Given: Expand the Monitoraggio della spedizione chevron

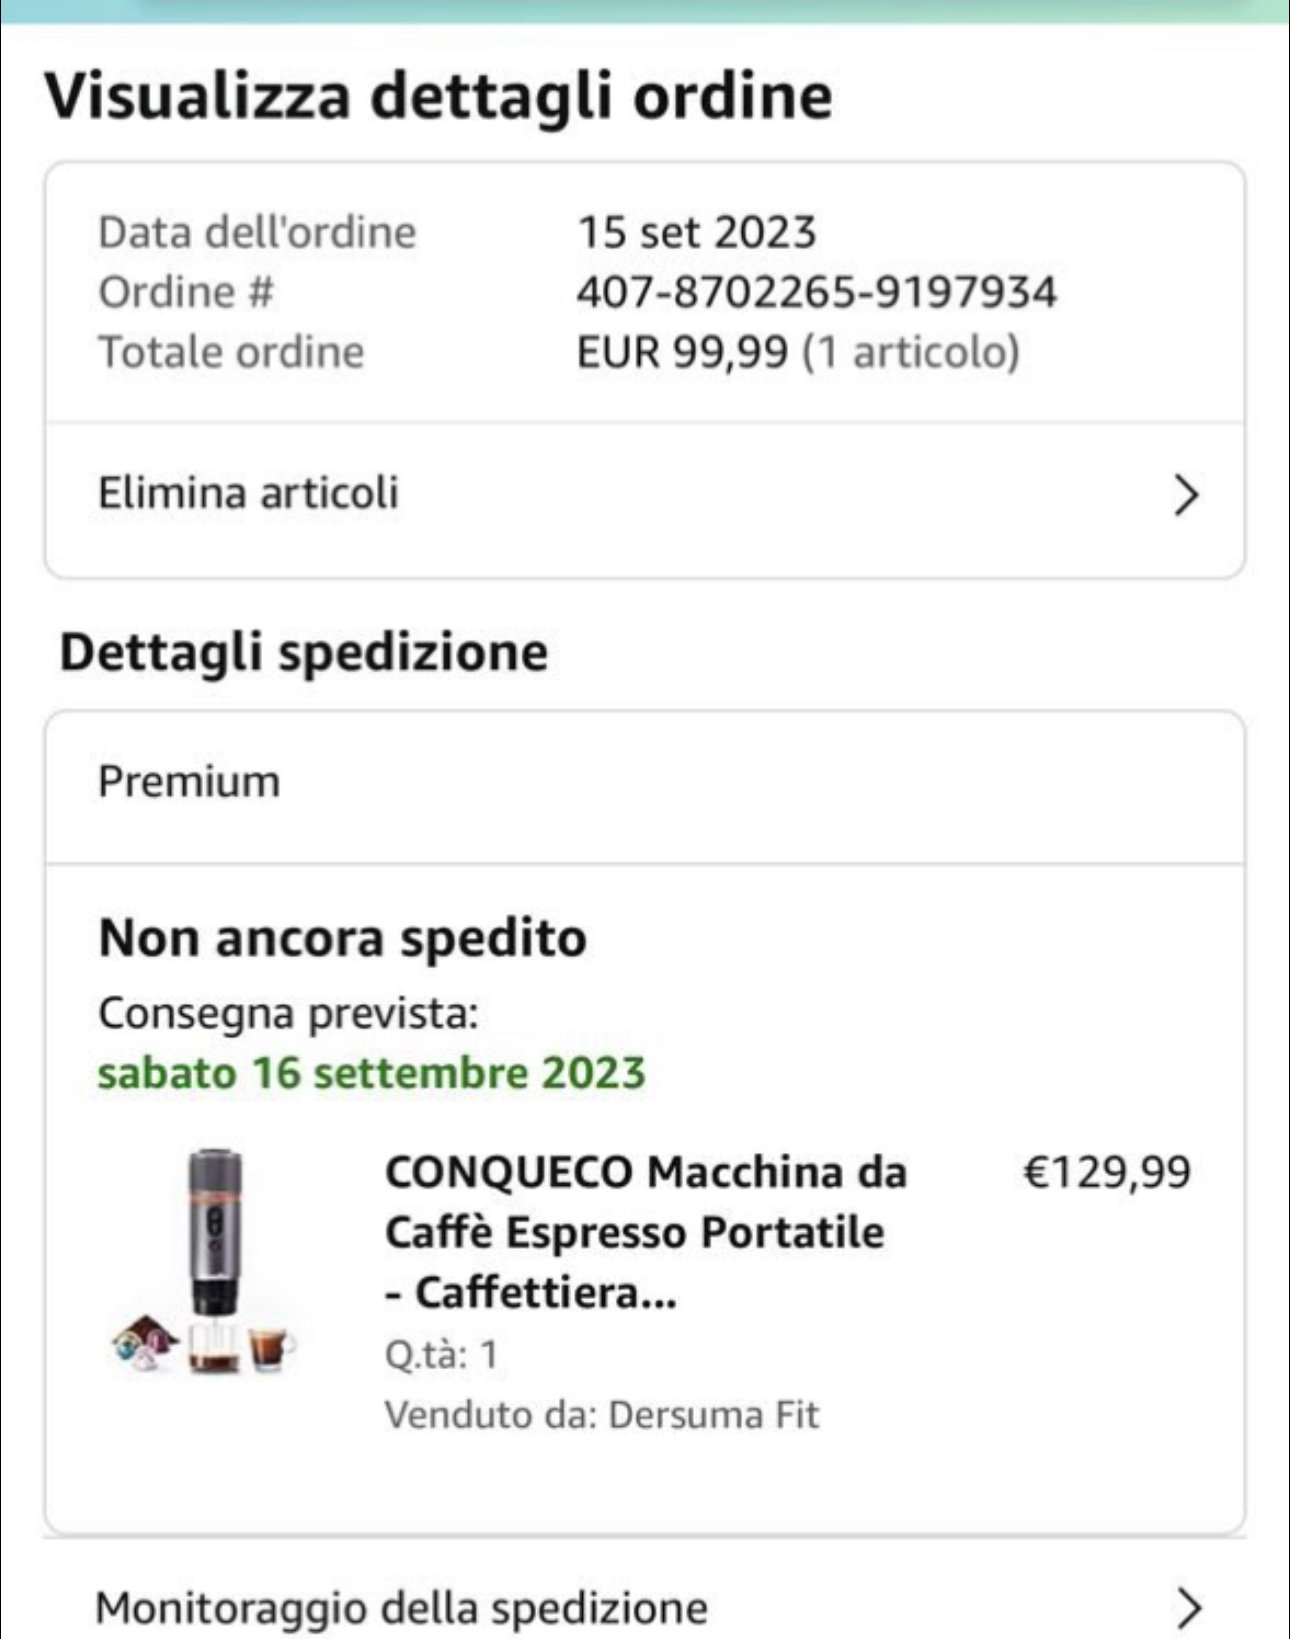Looking at the screenshot, I should pos(1187,1607).
